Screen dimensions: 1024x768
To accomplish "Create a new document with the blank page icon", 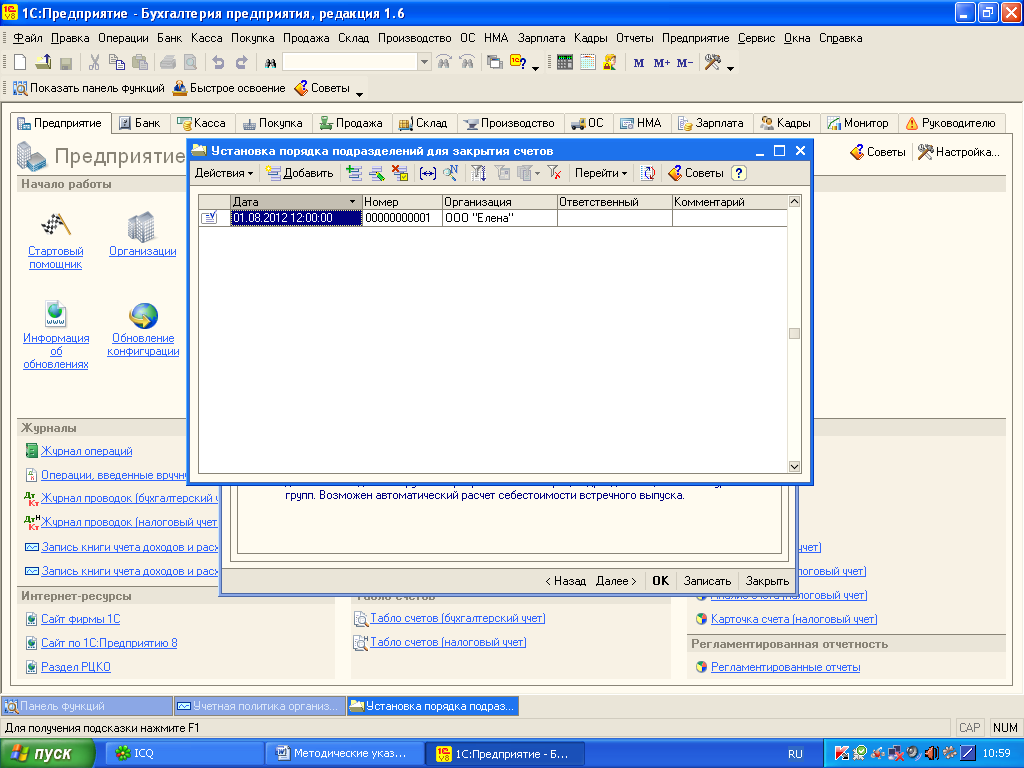I will pyautogui.click(x=20, y=63).
